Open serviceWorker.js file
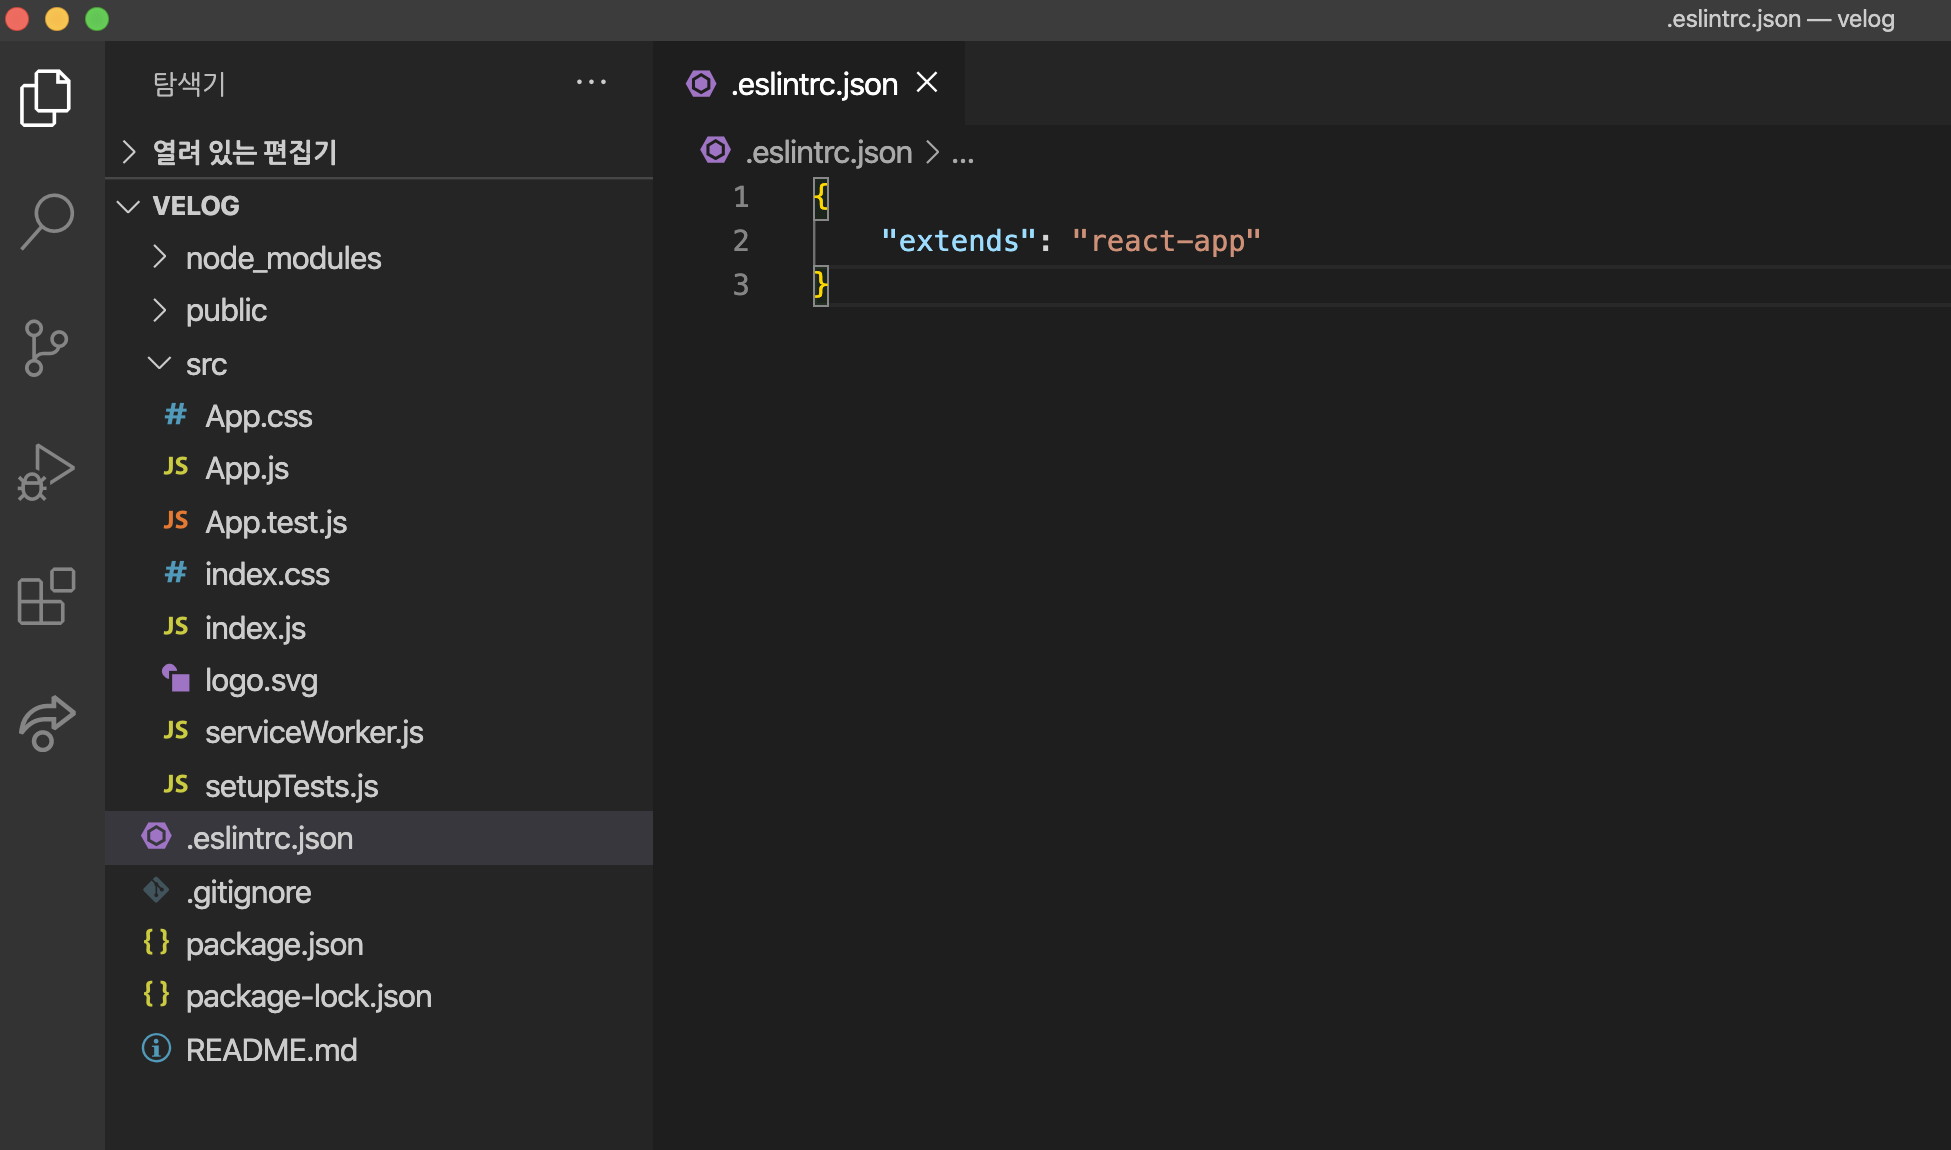Image resolution: width=1951 pixels, height=1150 pixels. 379,732
